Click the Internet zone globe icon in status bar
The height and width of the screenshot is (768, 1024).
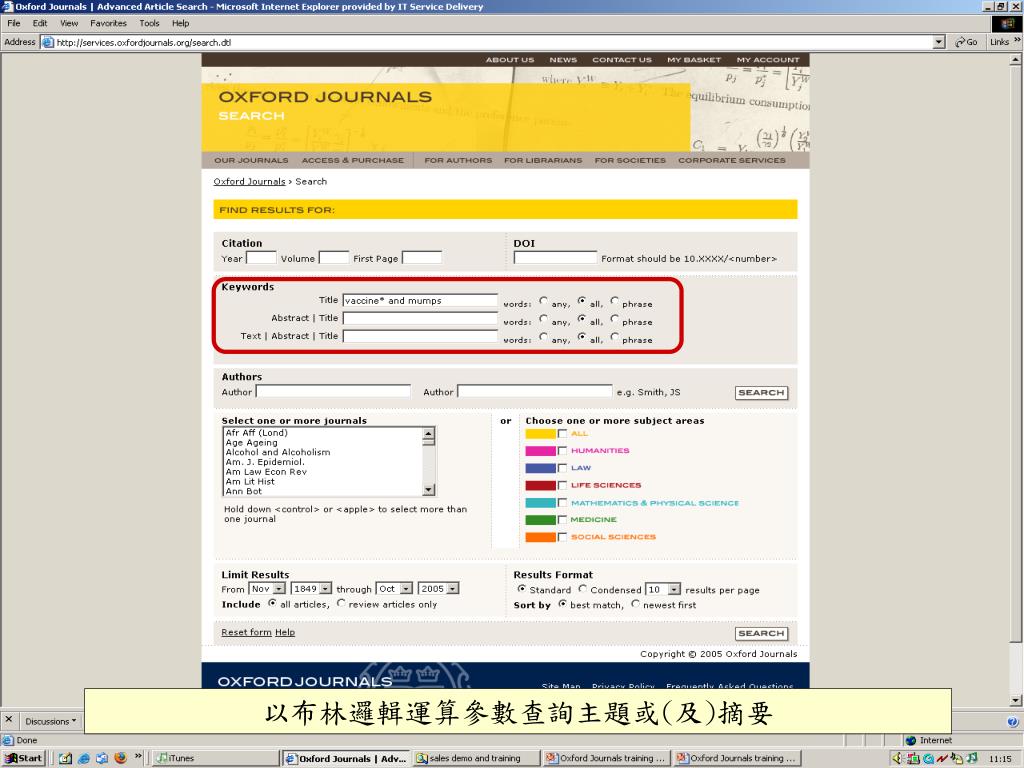[x=910, y=740]
